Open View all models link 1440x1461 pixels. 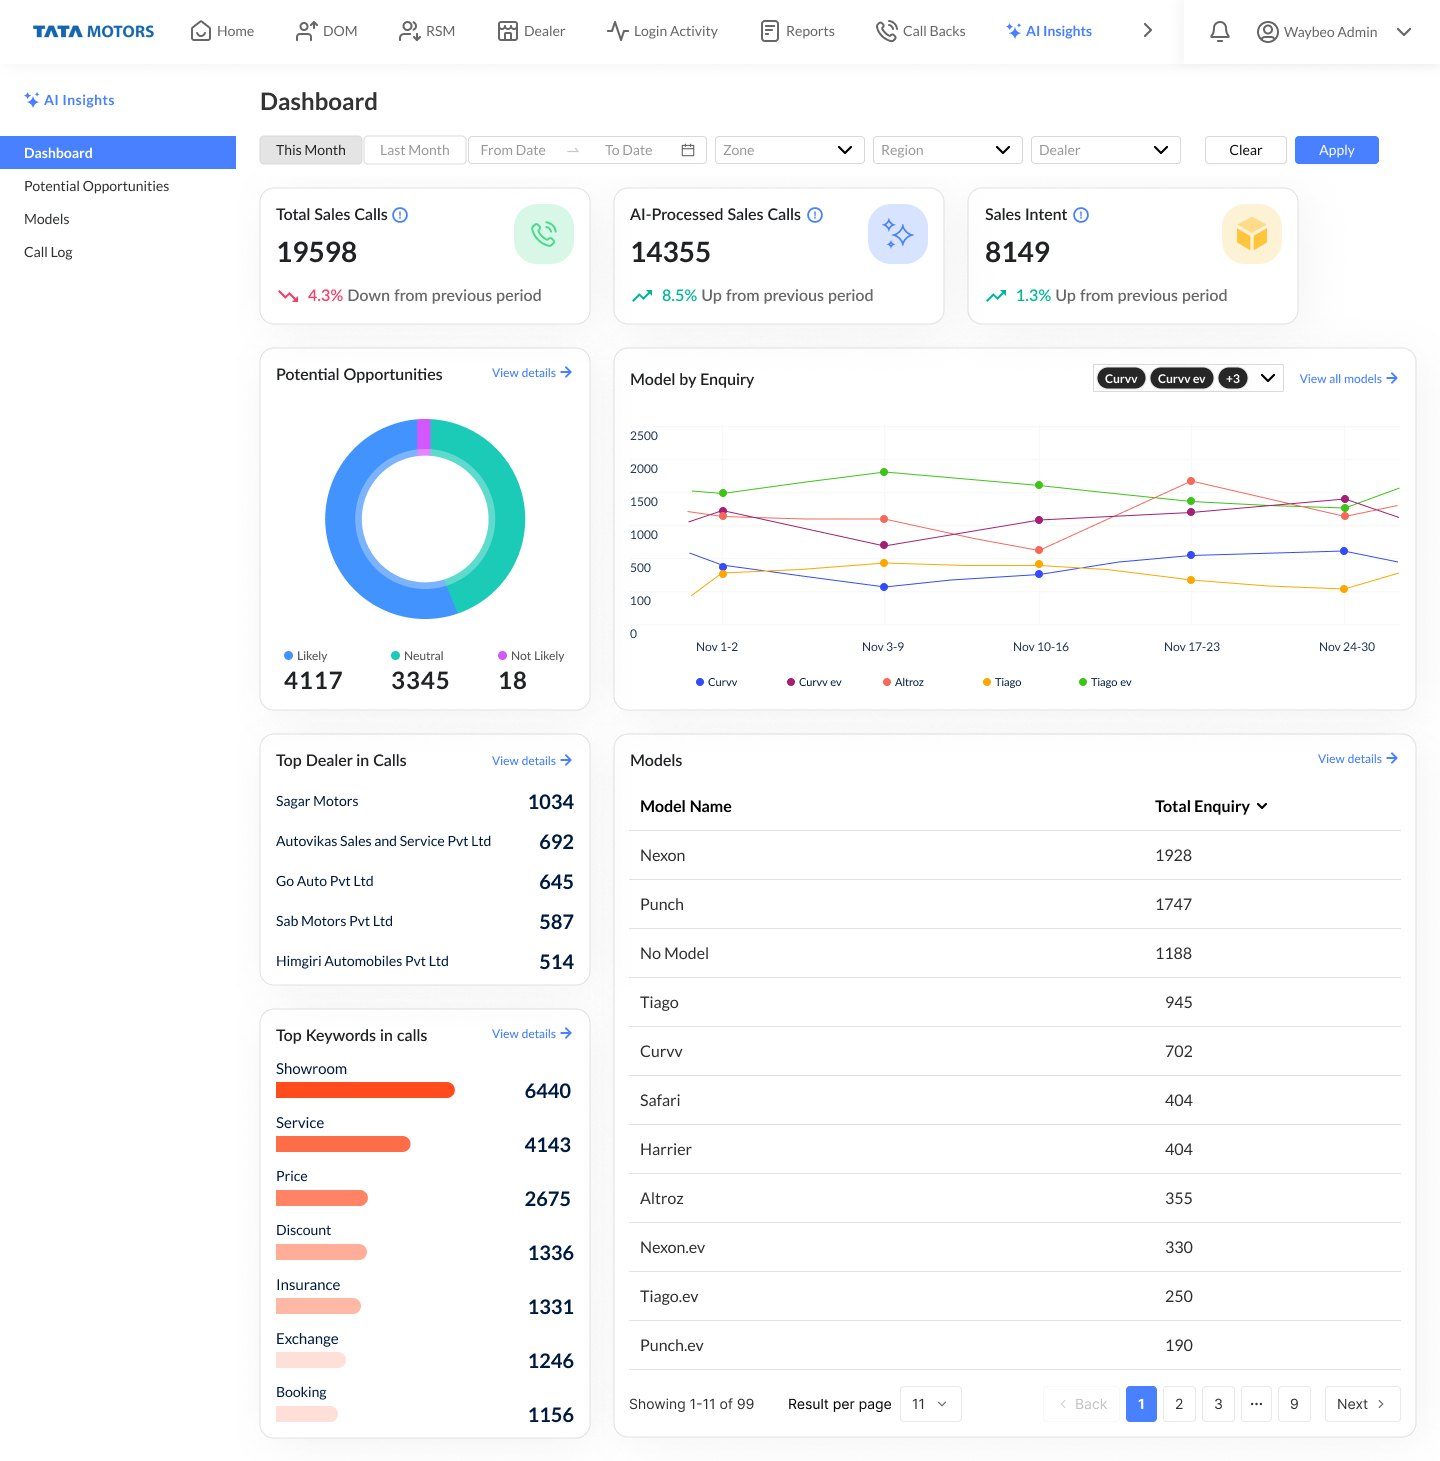click(x=1347, y=379)
